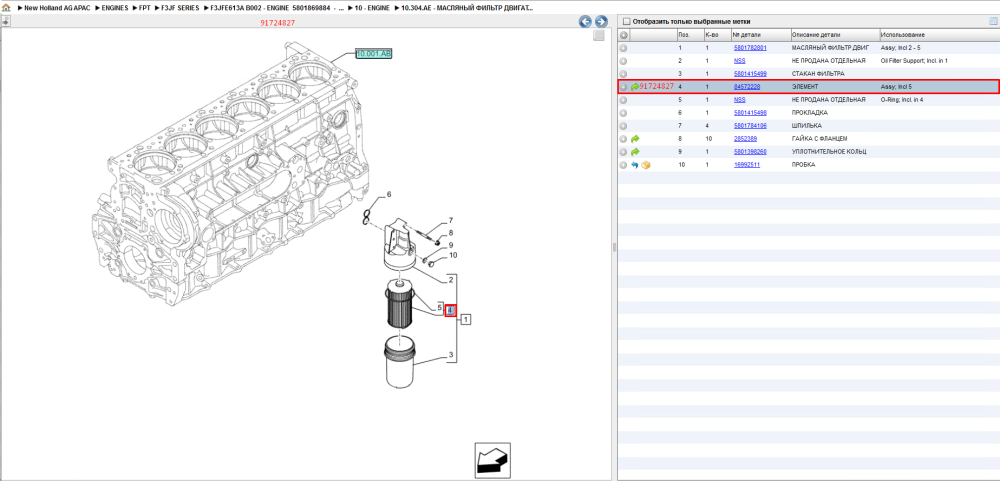Select the ШПИЛЬКА description cell
Screen dimensions: 1000x481
[x=806, y=126]
